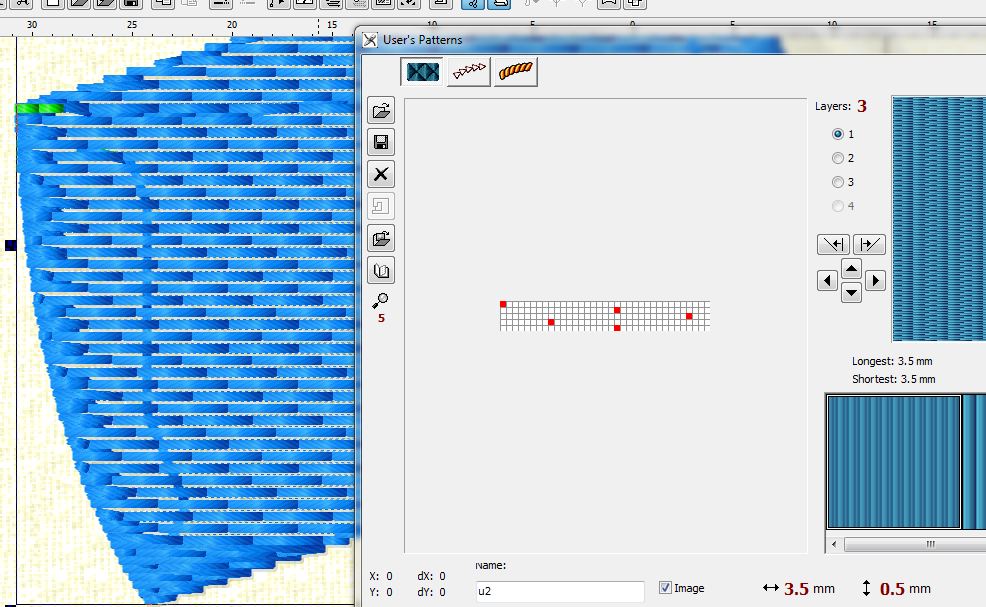
Task: Select the fill pattern type tab icon
Action: tap(422, 72)
